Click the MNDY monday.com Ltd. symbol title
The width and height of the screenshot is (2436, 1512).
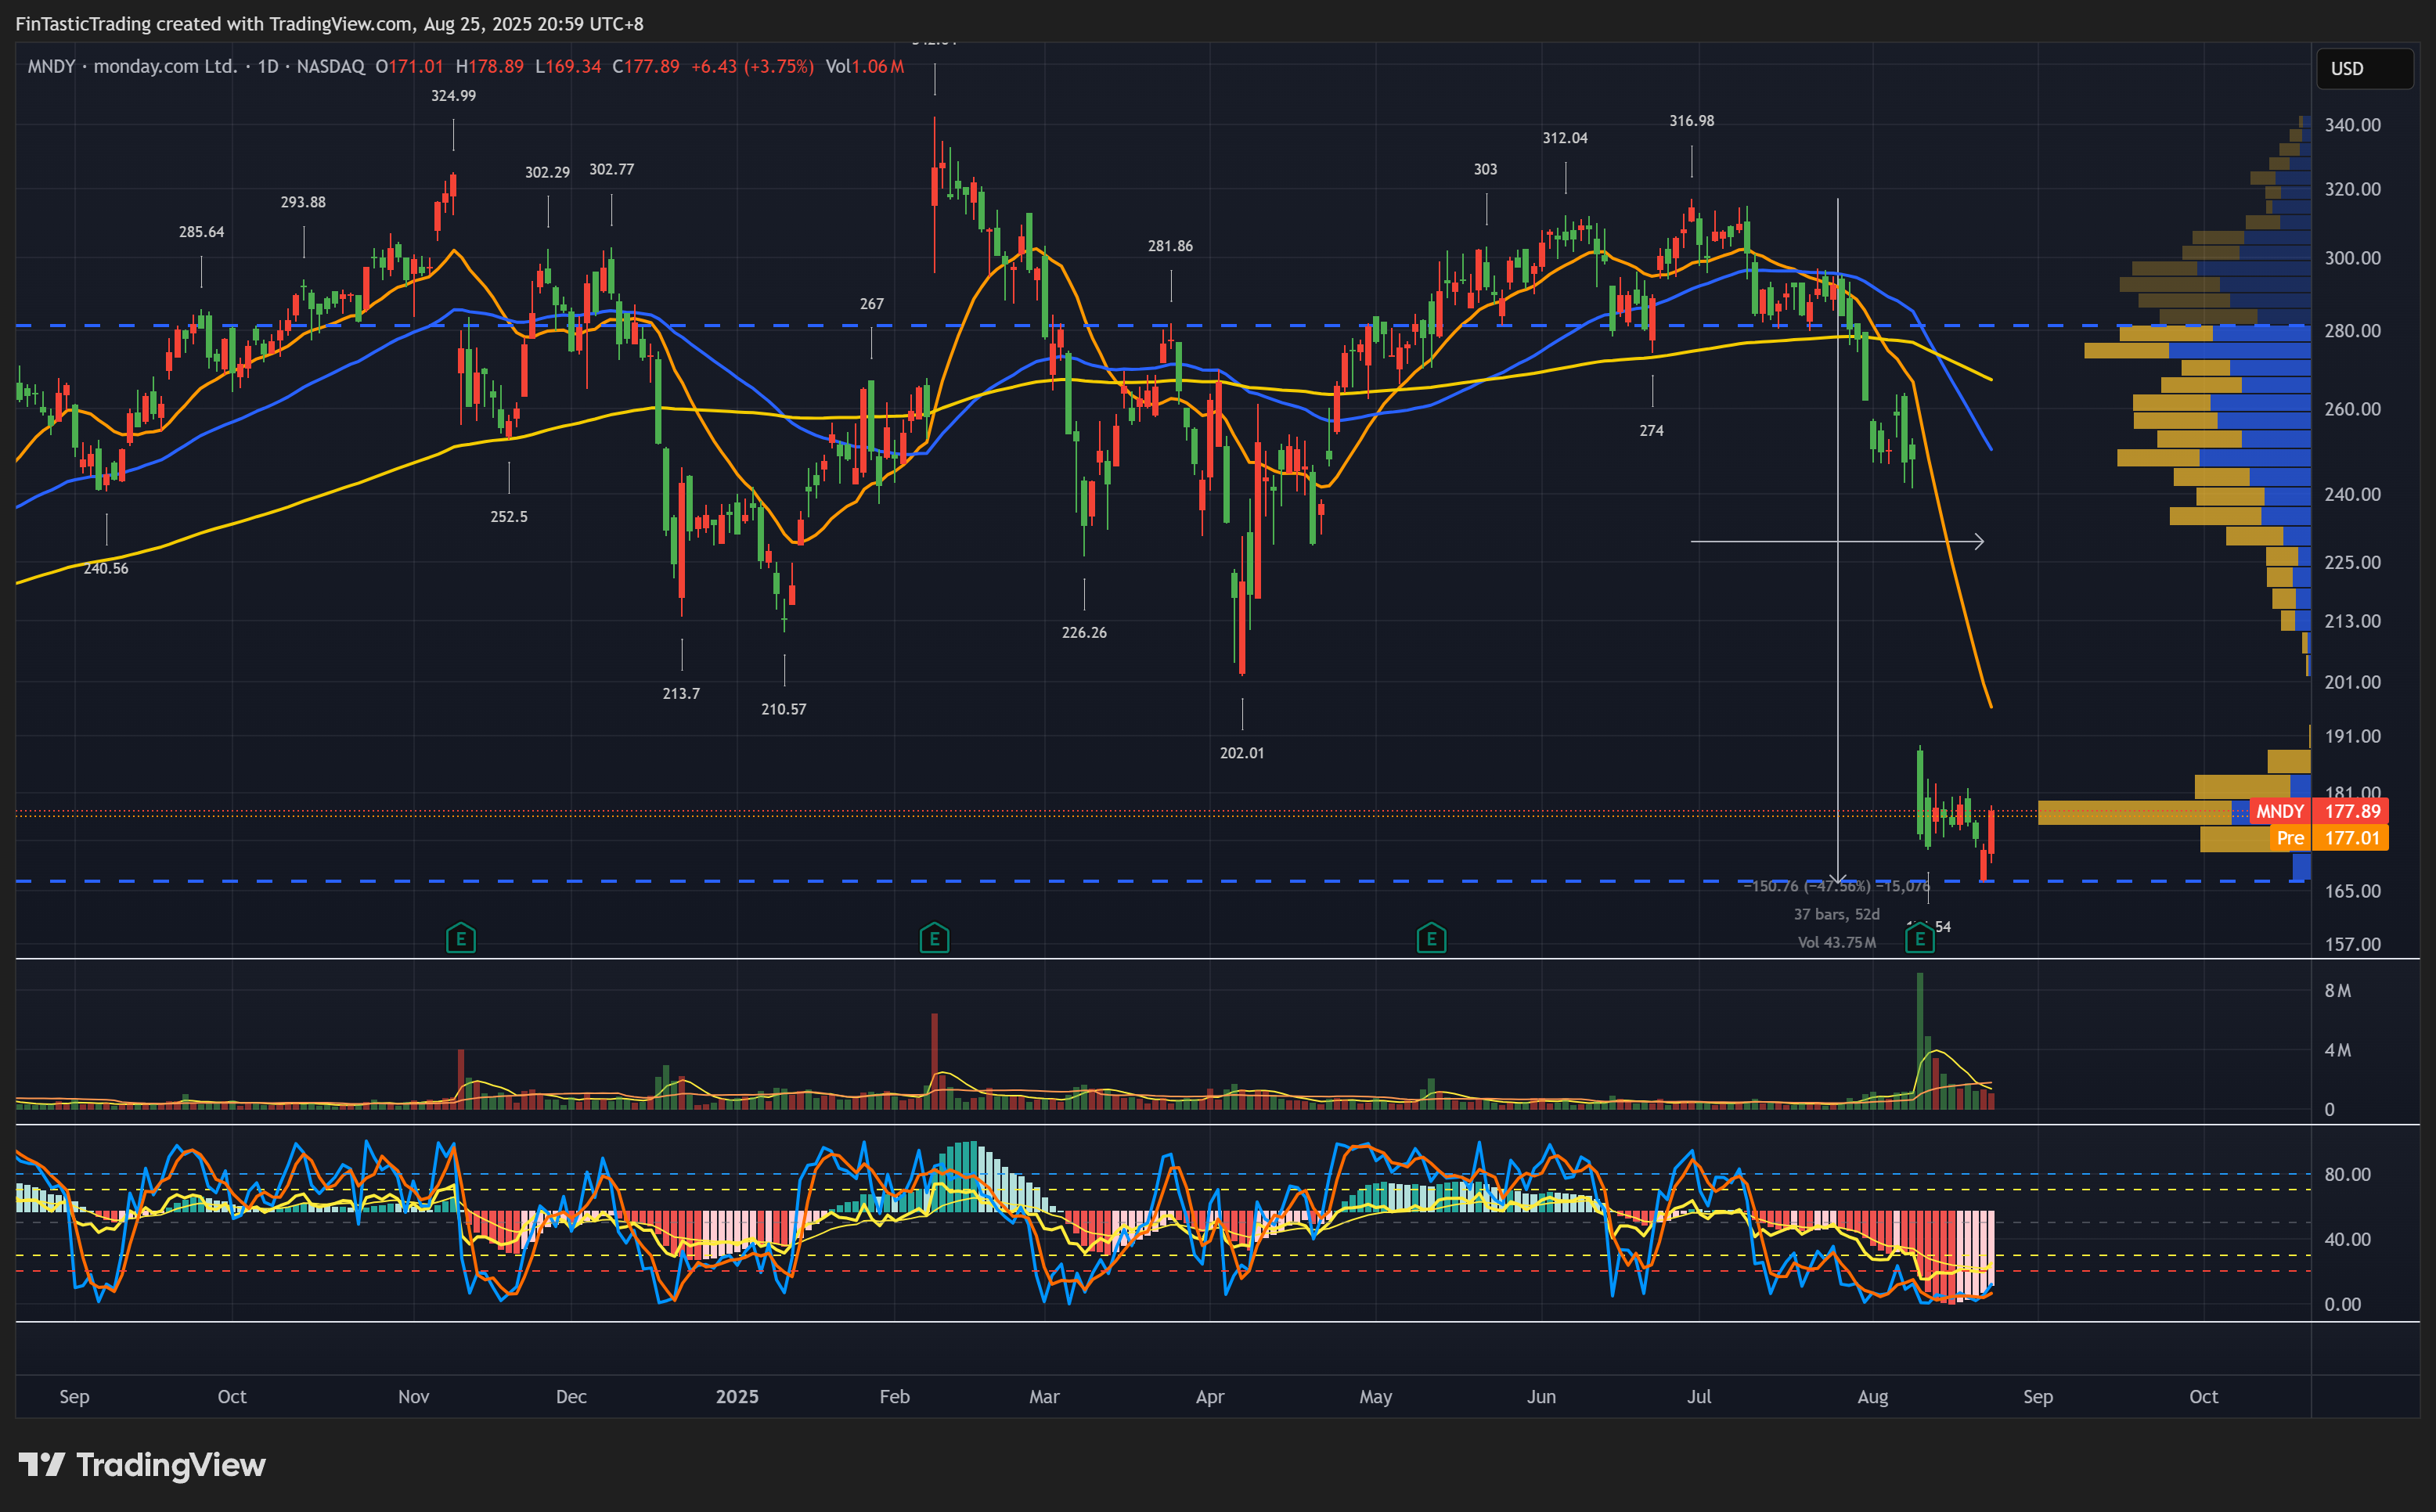click(132, 67)
